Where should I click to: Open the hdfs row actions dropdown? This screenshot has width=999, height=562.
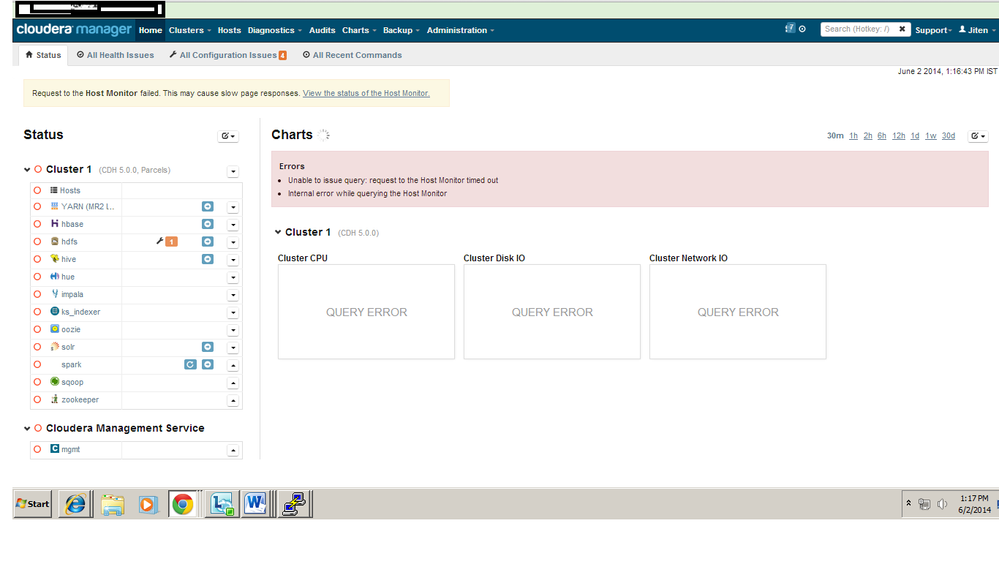click(x=233, y=242)
